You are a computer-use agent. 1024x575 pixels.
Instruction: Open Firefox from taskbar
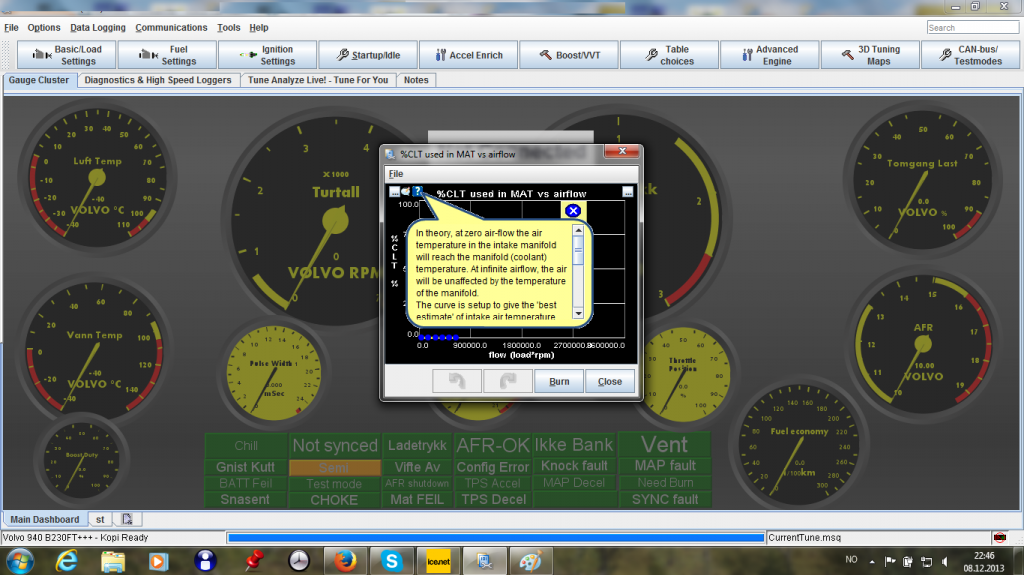pyautogui.click(x=345, y=561)
